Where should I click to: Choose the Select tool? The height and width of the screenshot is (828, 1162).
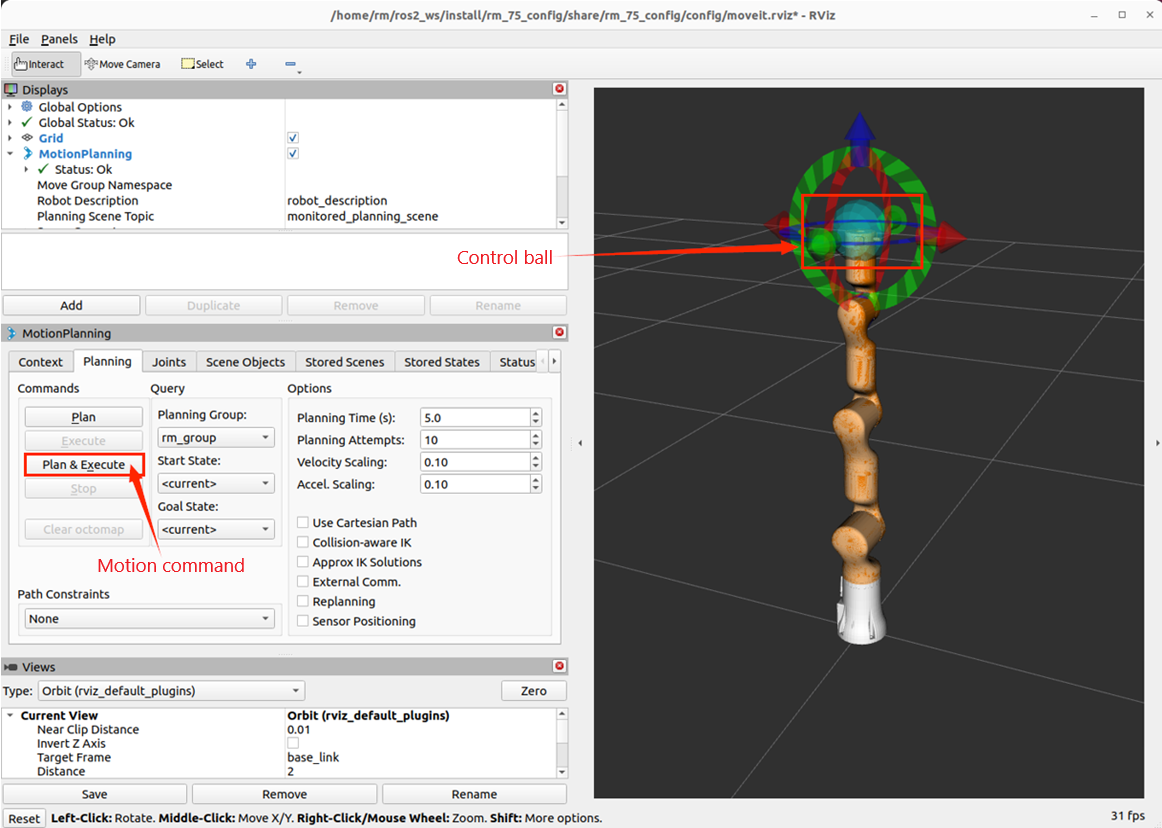202,64
